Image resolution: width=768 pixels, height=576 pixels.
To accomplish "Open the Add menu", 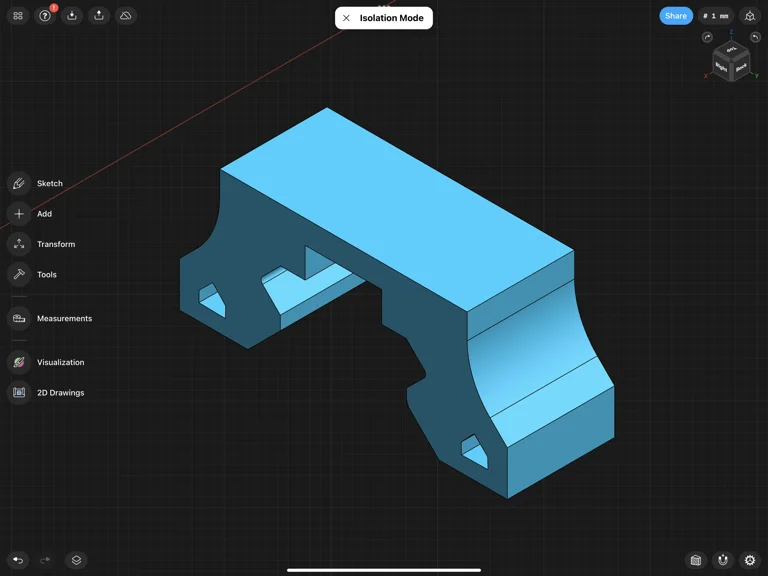I will (19, 214).
